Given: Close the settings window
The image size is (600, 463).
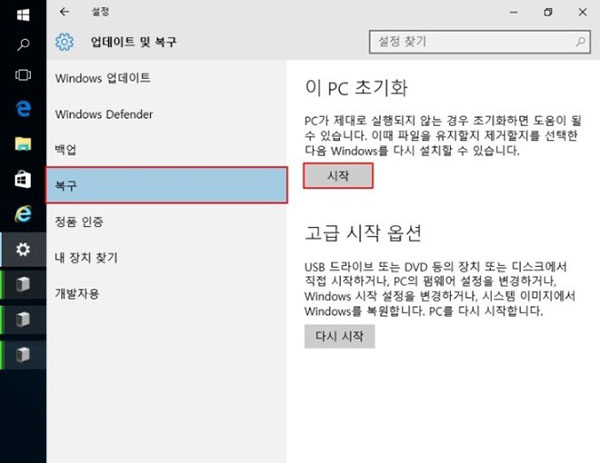Looking at the screenshot, I should [582, 12].
